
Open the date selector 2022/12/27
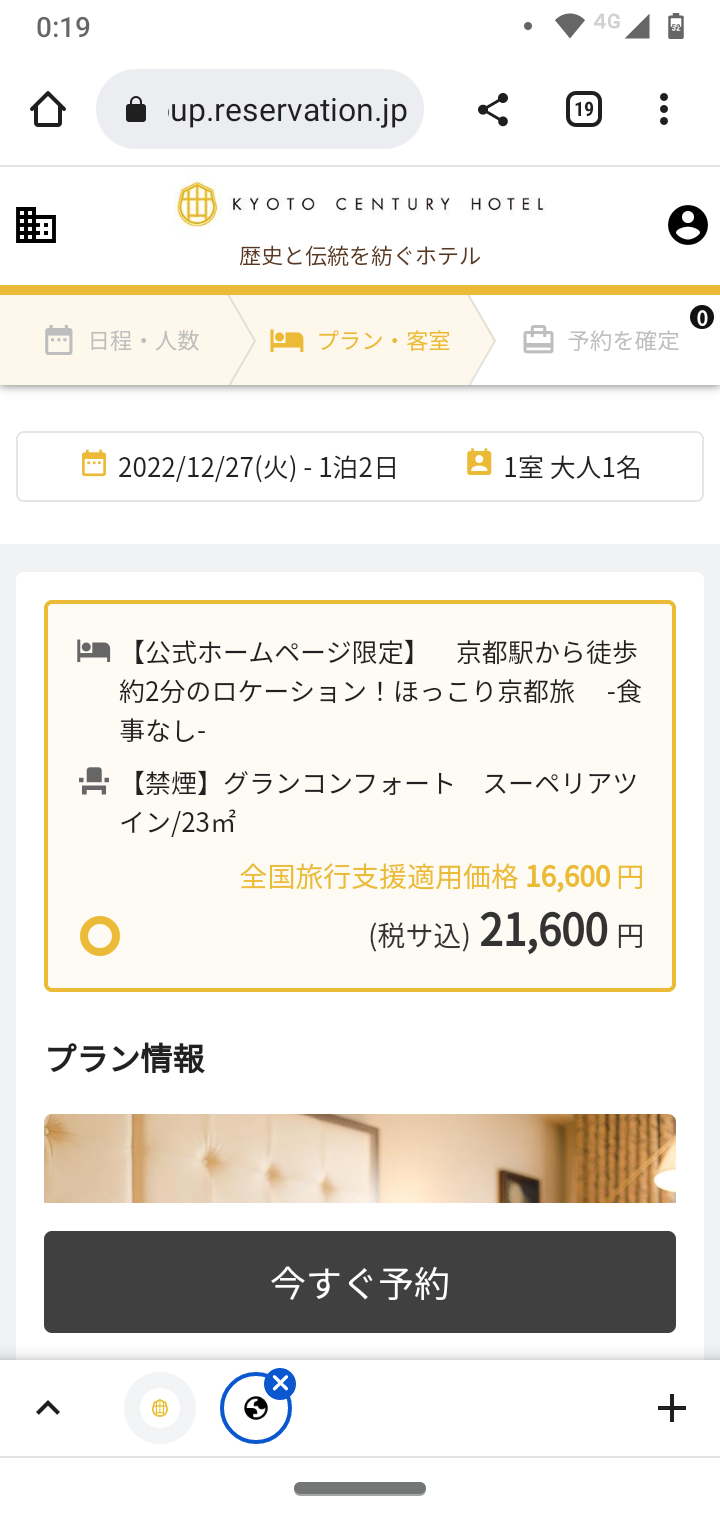tap(240, 466)
